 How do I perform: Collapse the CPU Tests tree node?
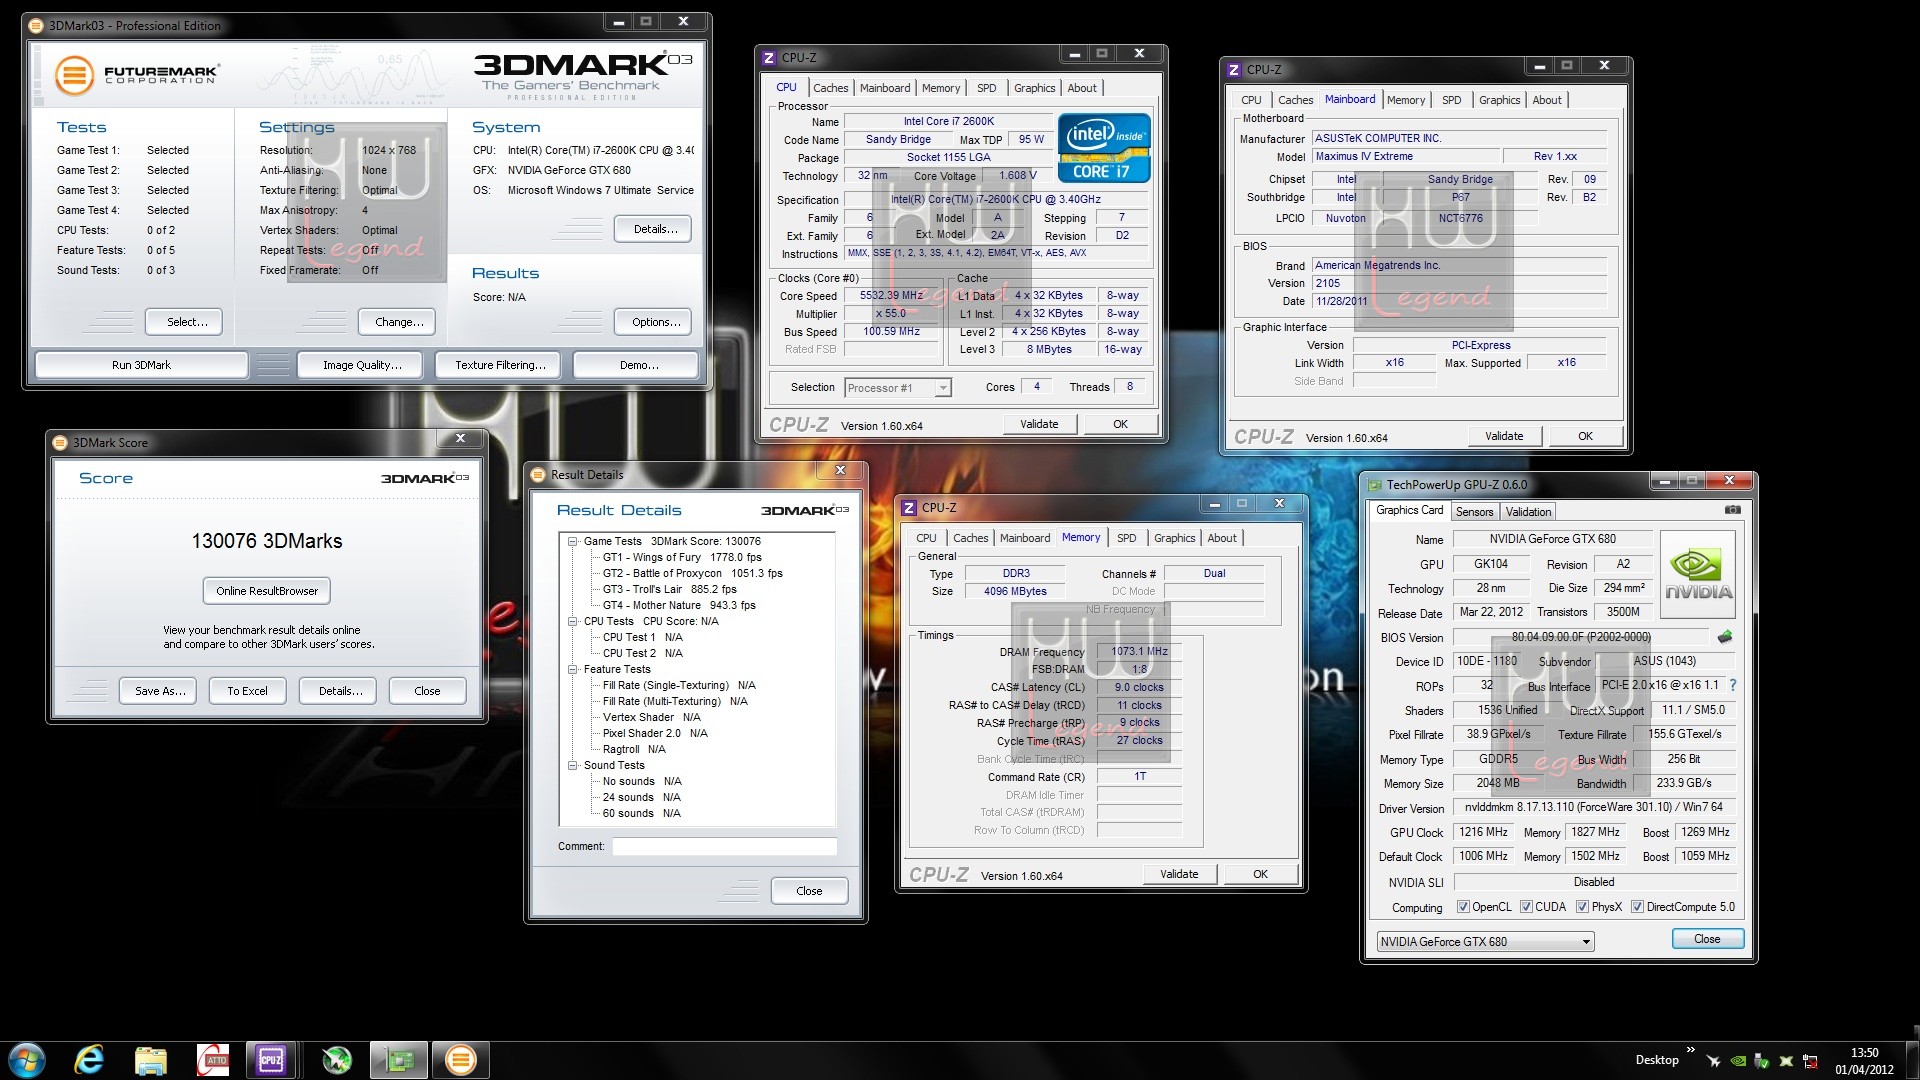[573, 621]
